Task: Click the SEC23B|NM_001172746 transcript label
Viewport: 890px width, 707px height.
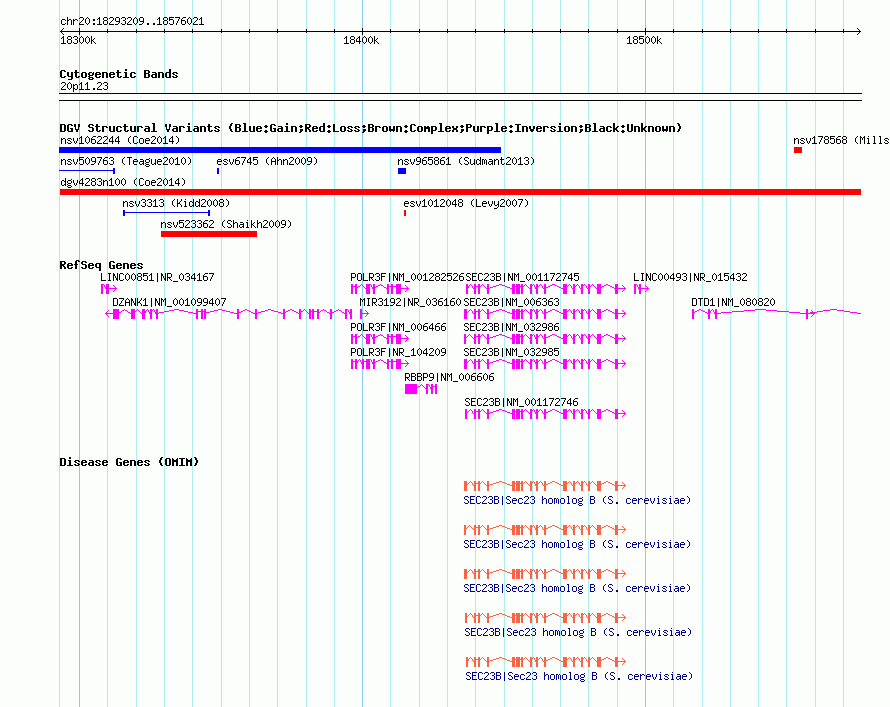Action: pyautogui.click(x=522, y=402)
